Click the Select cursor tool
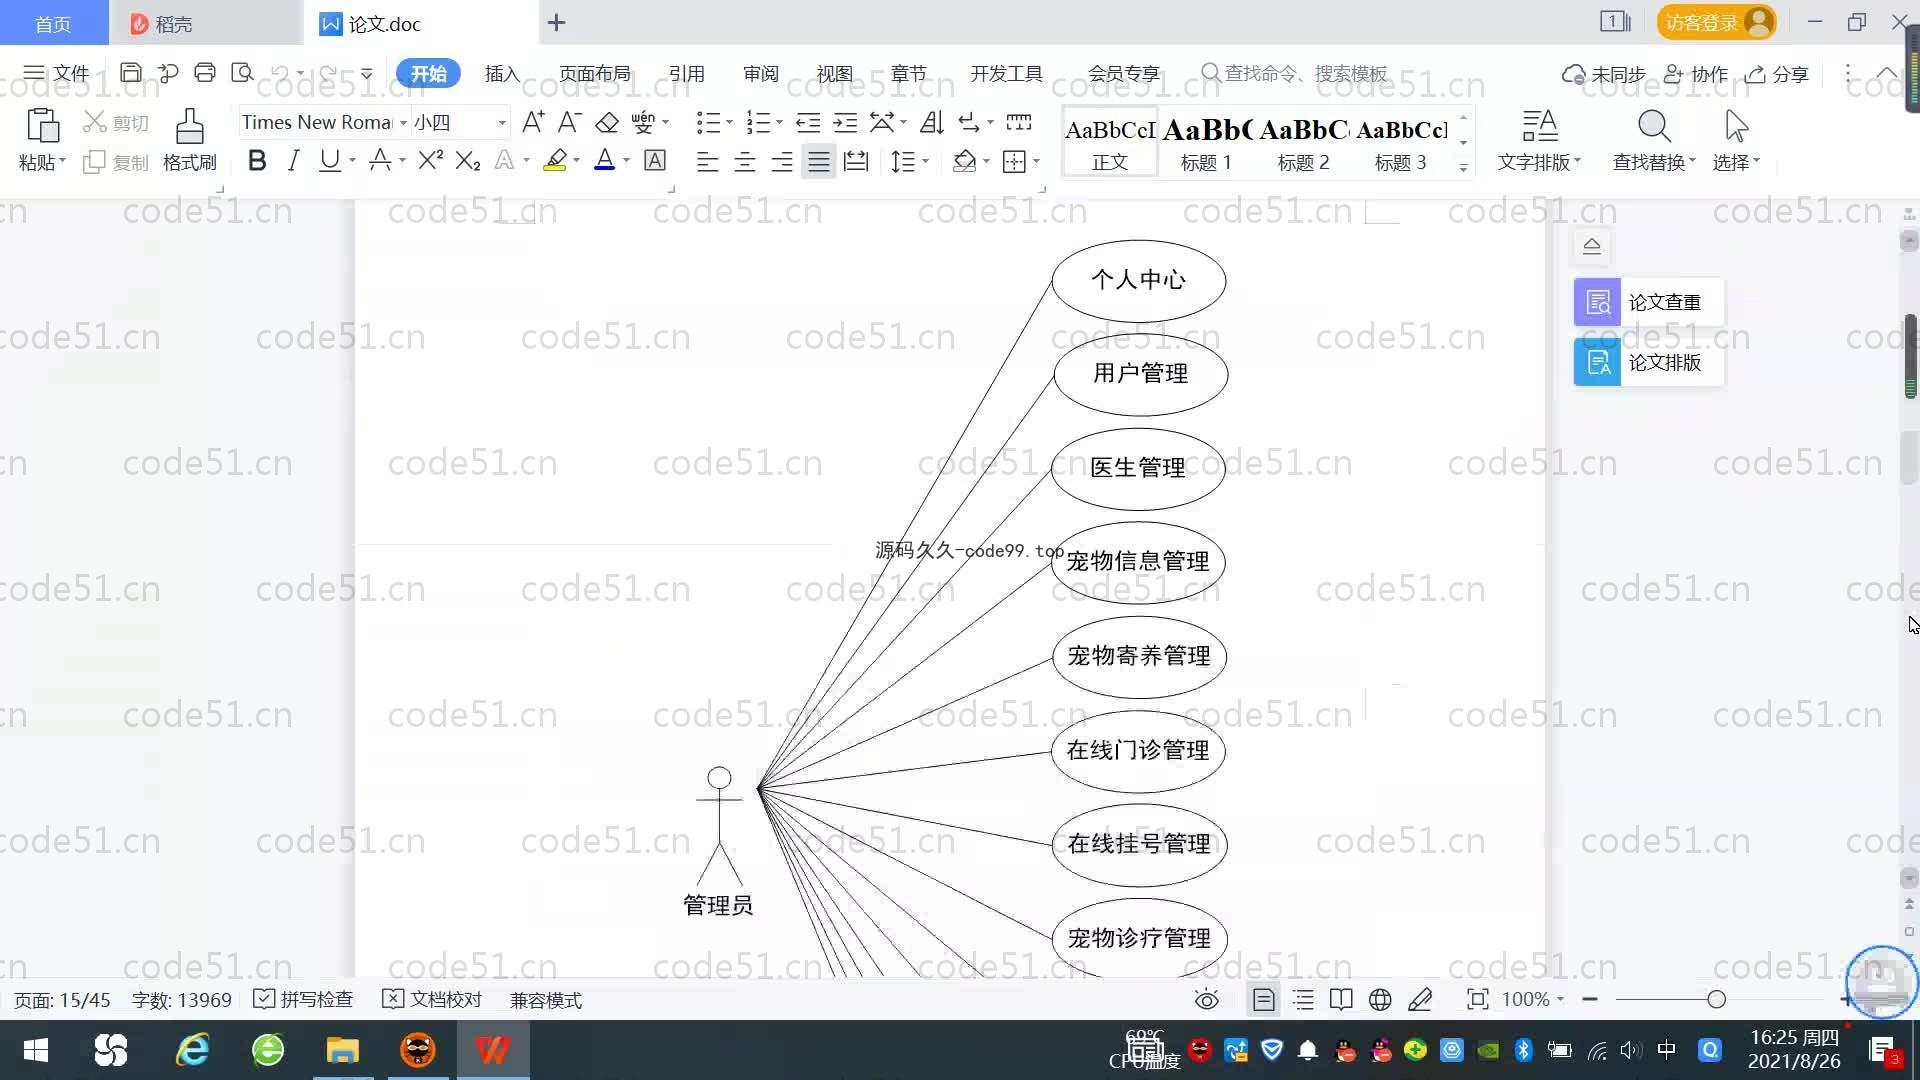The height and width of the screenshot is (1080, 1920). (x=1736, y=139)
